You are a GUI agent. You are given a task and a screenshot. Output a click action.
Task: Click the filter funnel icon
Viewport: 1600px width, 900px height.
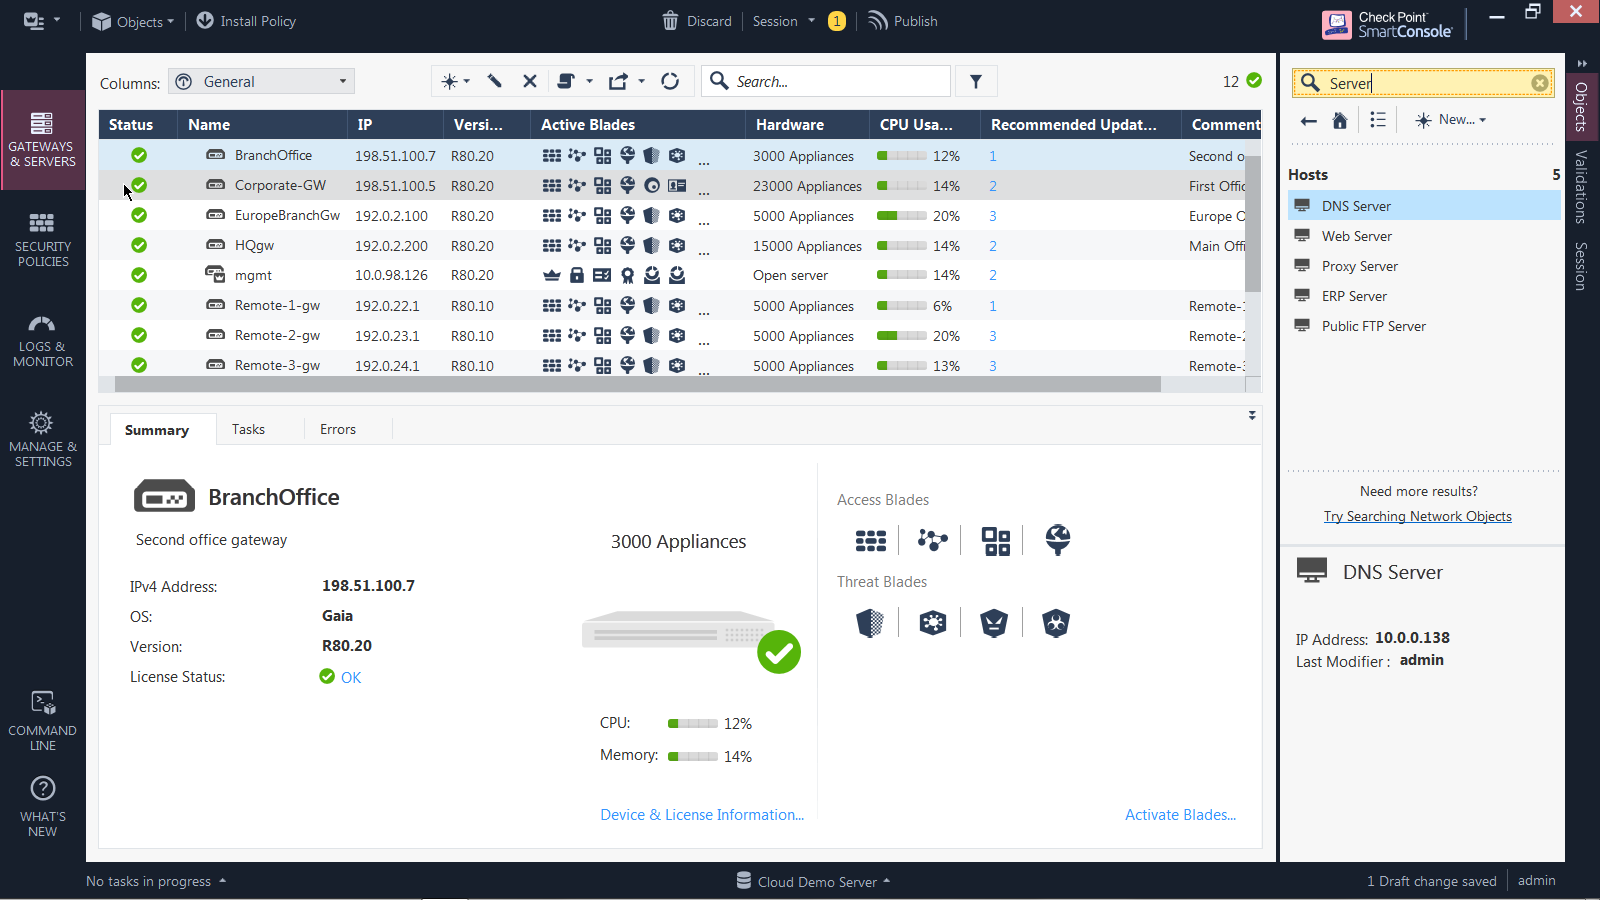click(x=976, y=82)
